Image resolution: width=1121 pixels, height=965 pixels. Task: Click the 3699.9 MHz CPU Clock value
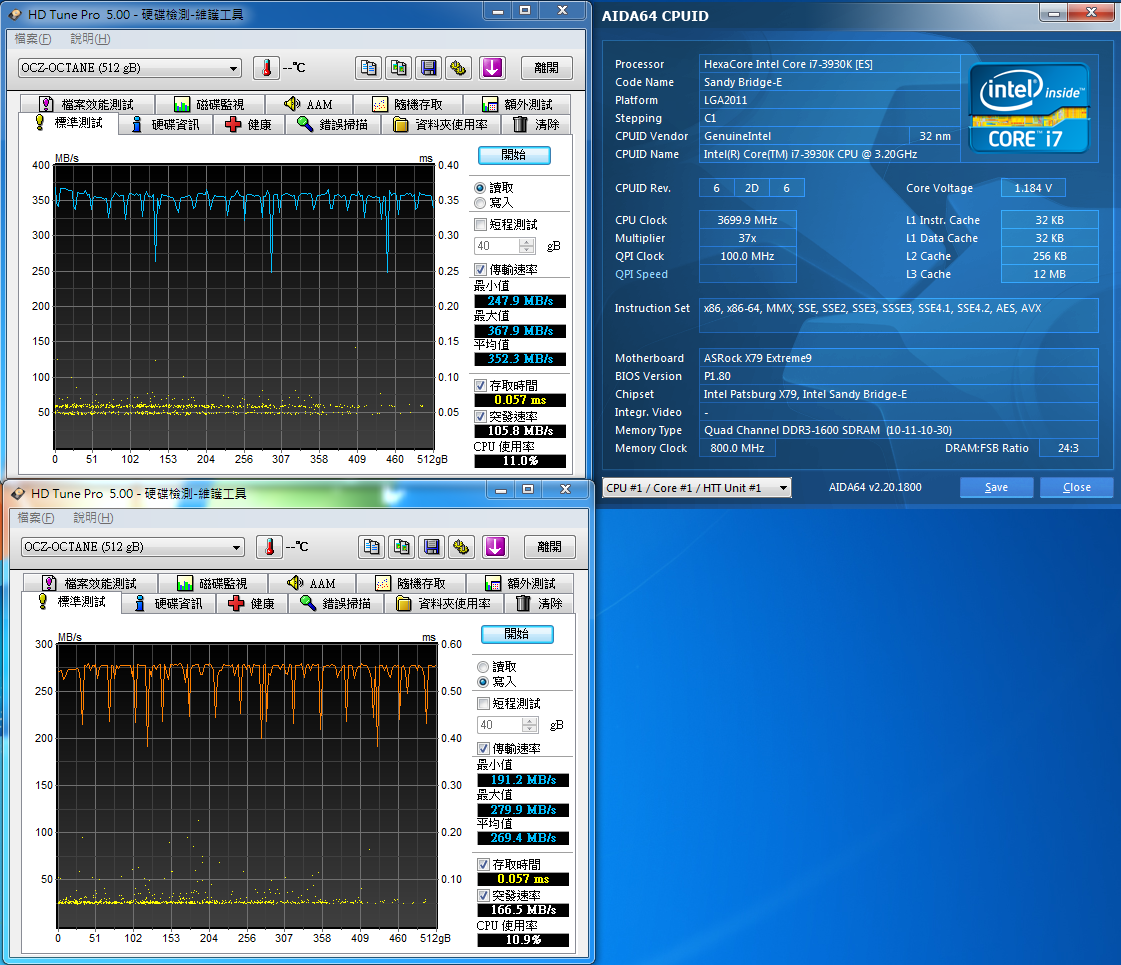[747, 220]
